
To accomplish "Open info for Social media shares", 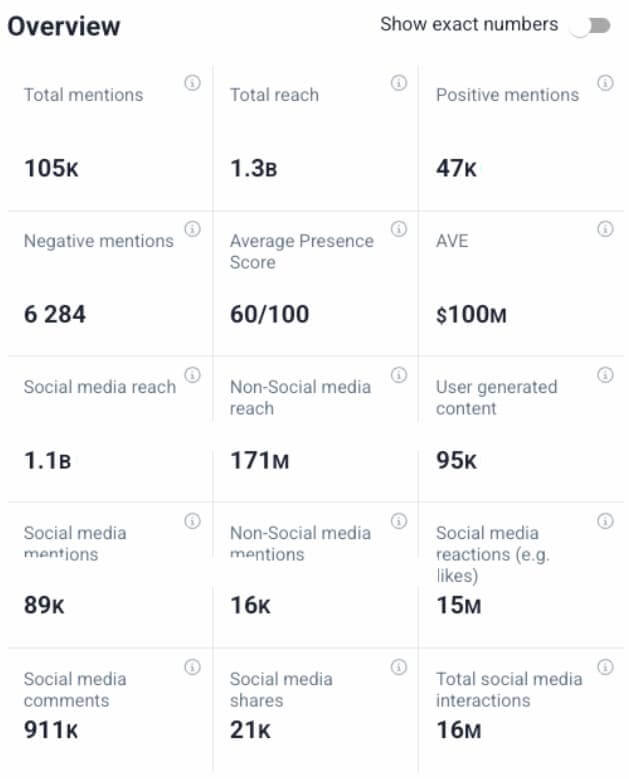I will [x=399, y=667].
